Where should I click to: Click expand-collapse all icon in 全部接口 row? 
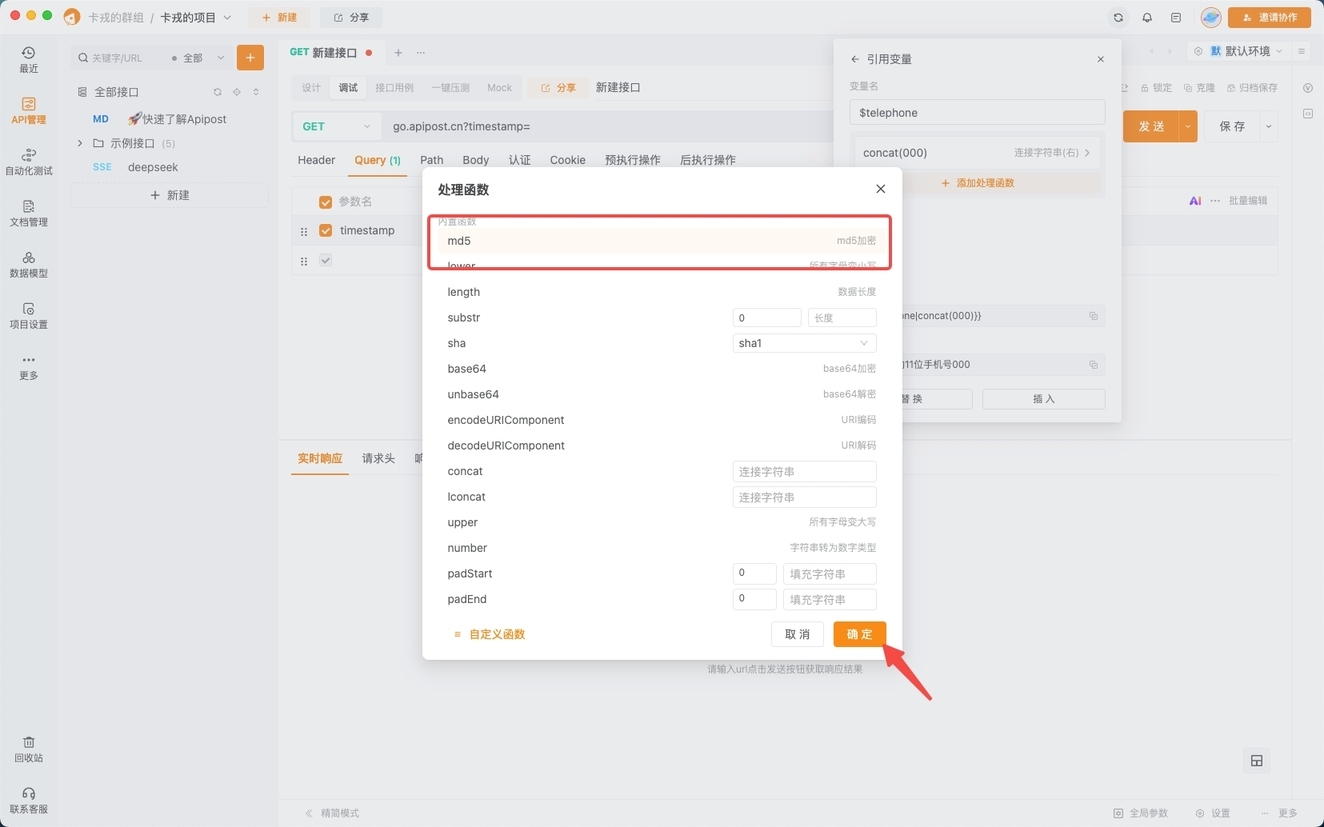pos(256,92)
